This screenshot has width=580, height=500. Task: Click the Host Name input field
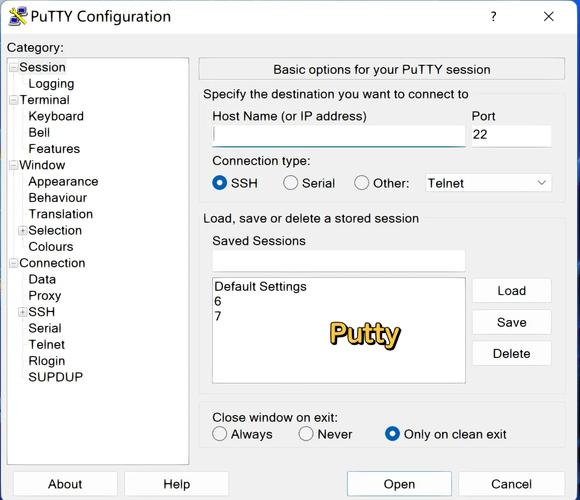pos(338,135)
